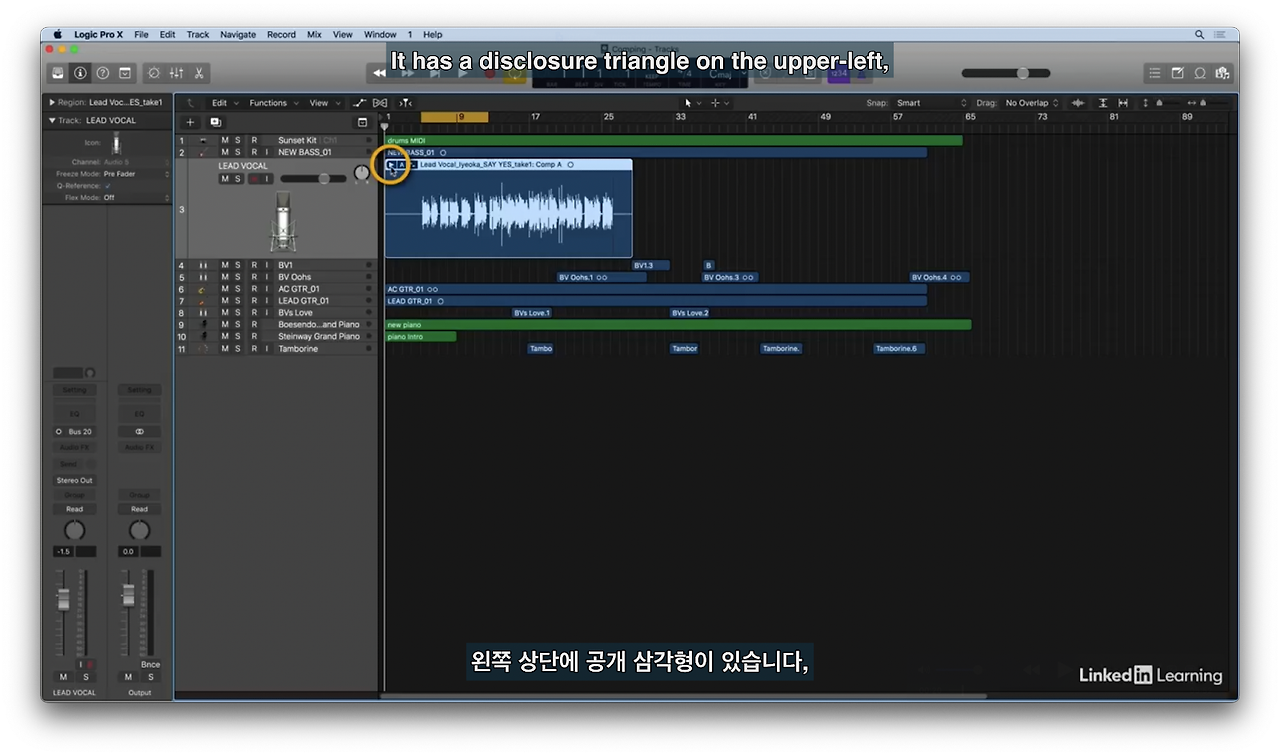Open the Loop Browser button
This screenshot has height=756, width=1280.
click(x=1200, y=73)
